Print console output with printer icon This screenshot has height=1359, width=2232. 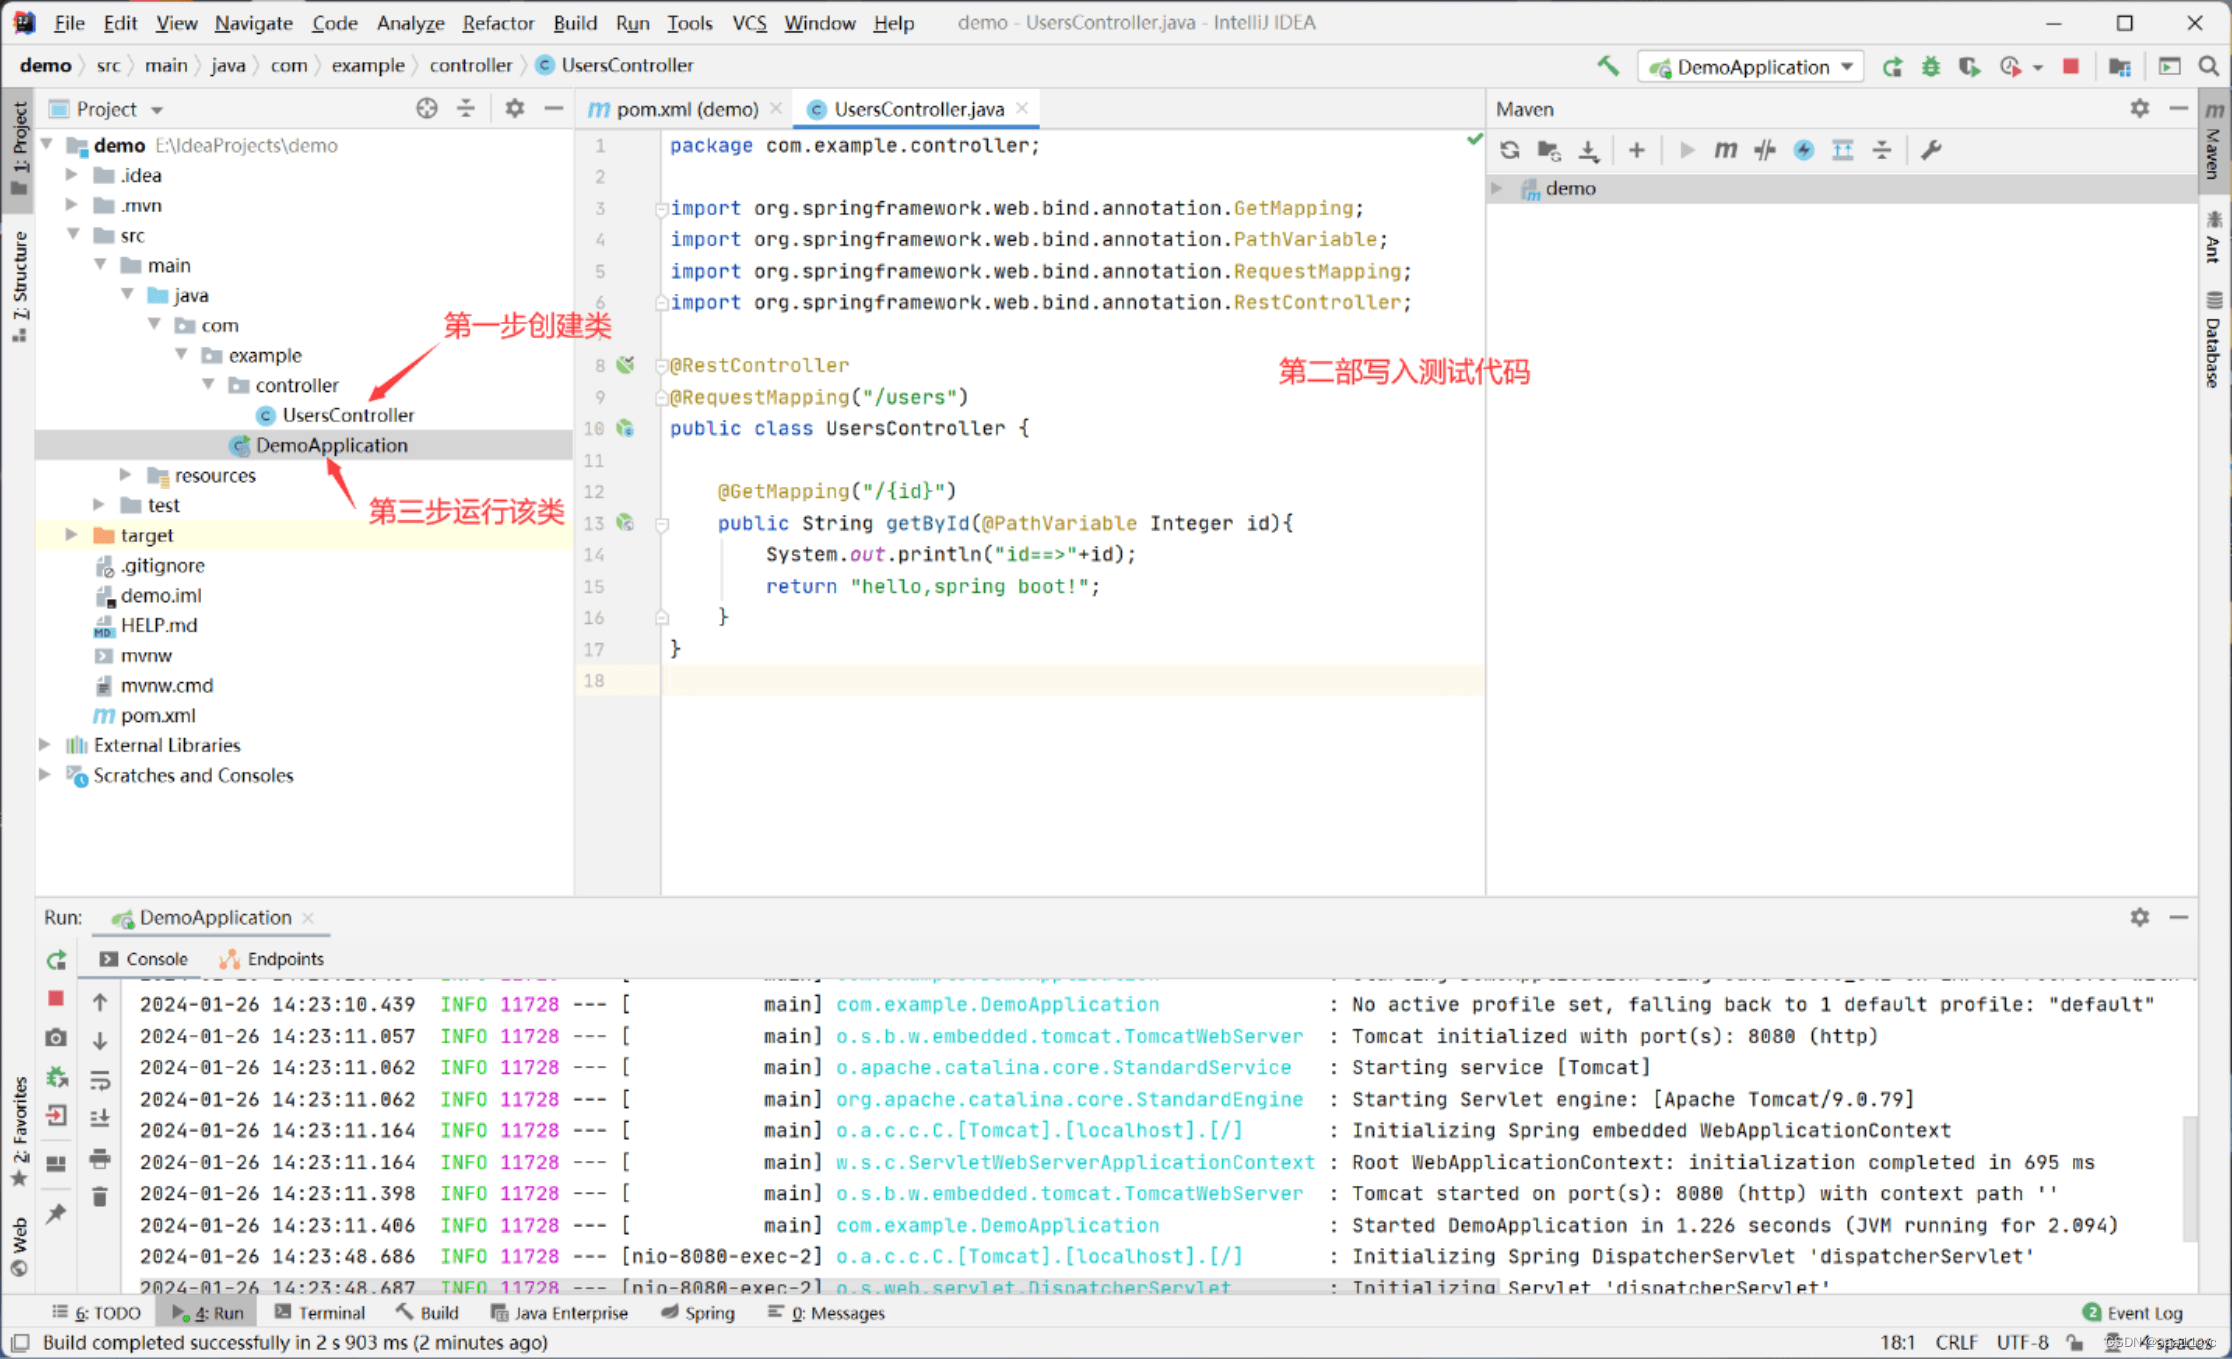click(100, 1158)
